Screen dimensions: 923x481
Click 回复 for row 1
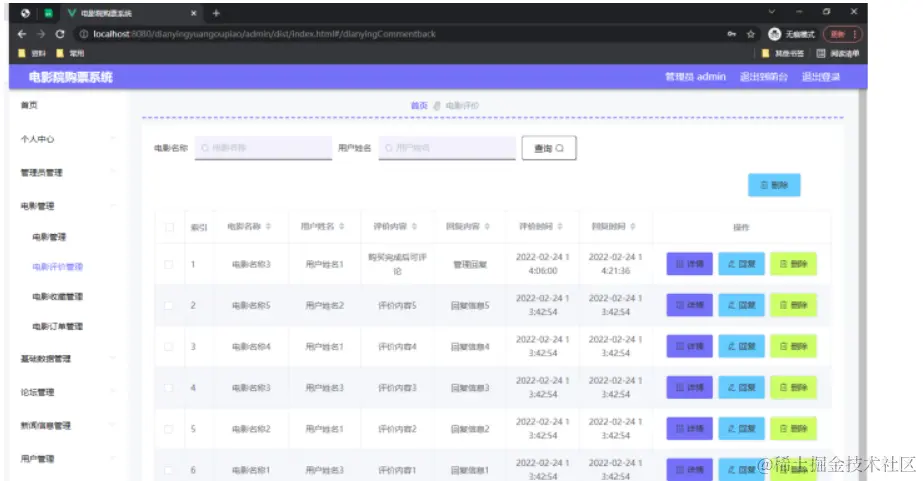pos(741,264)
